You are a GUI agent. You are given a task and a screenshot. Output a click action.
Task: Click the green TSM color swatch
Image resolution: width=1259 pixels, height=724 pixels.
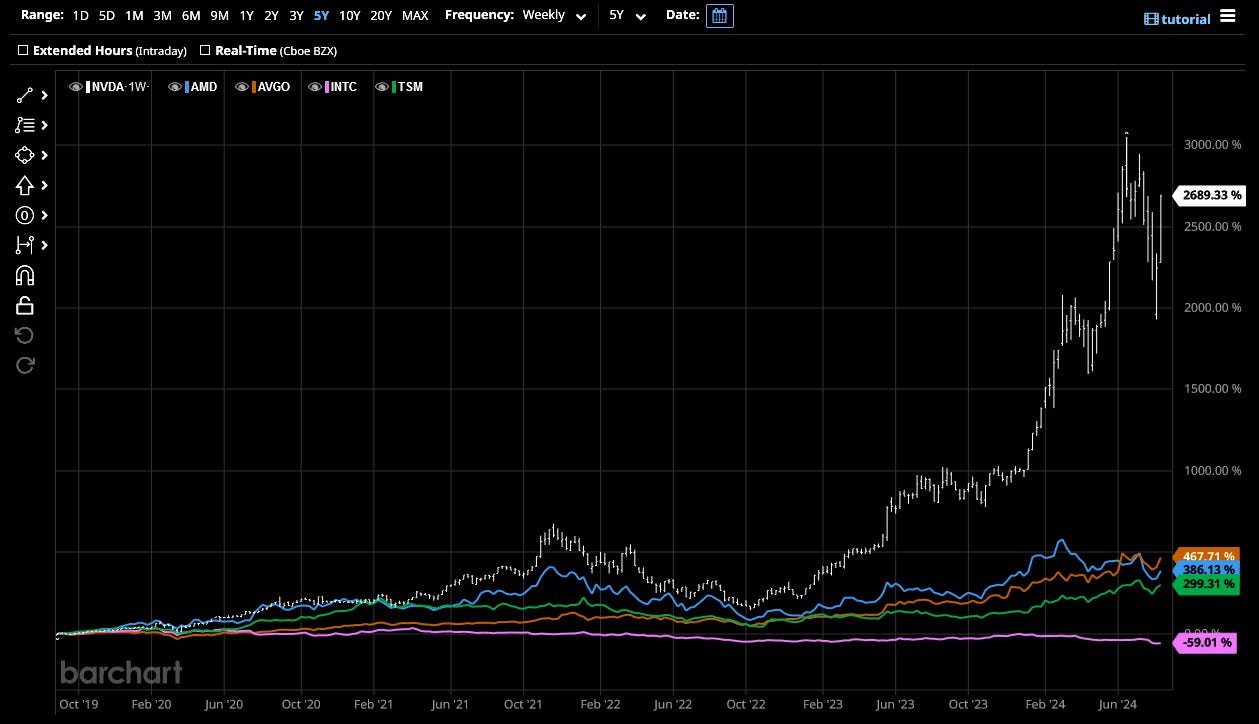click(394, 87)
